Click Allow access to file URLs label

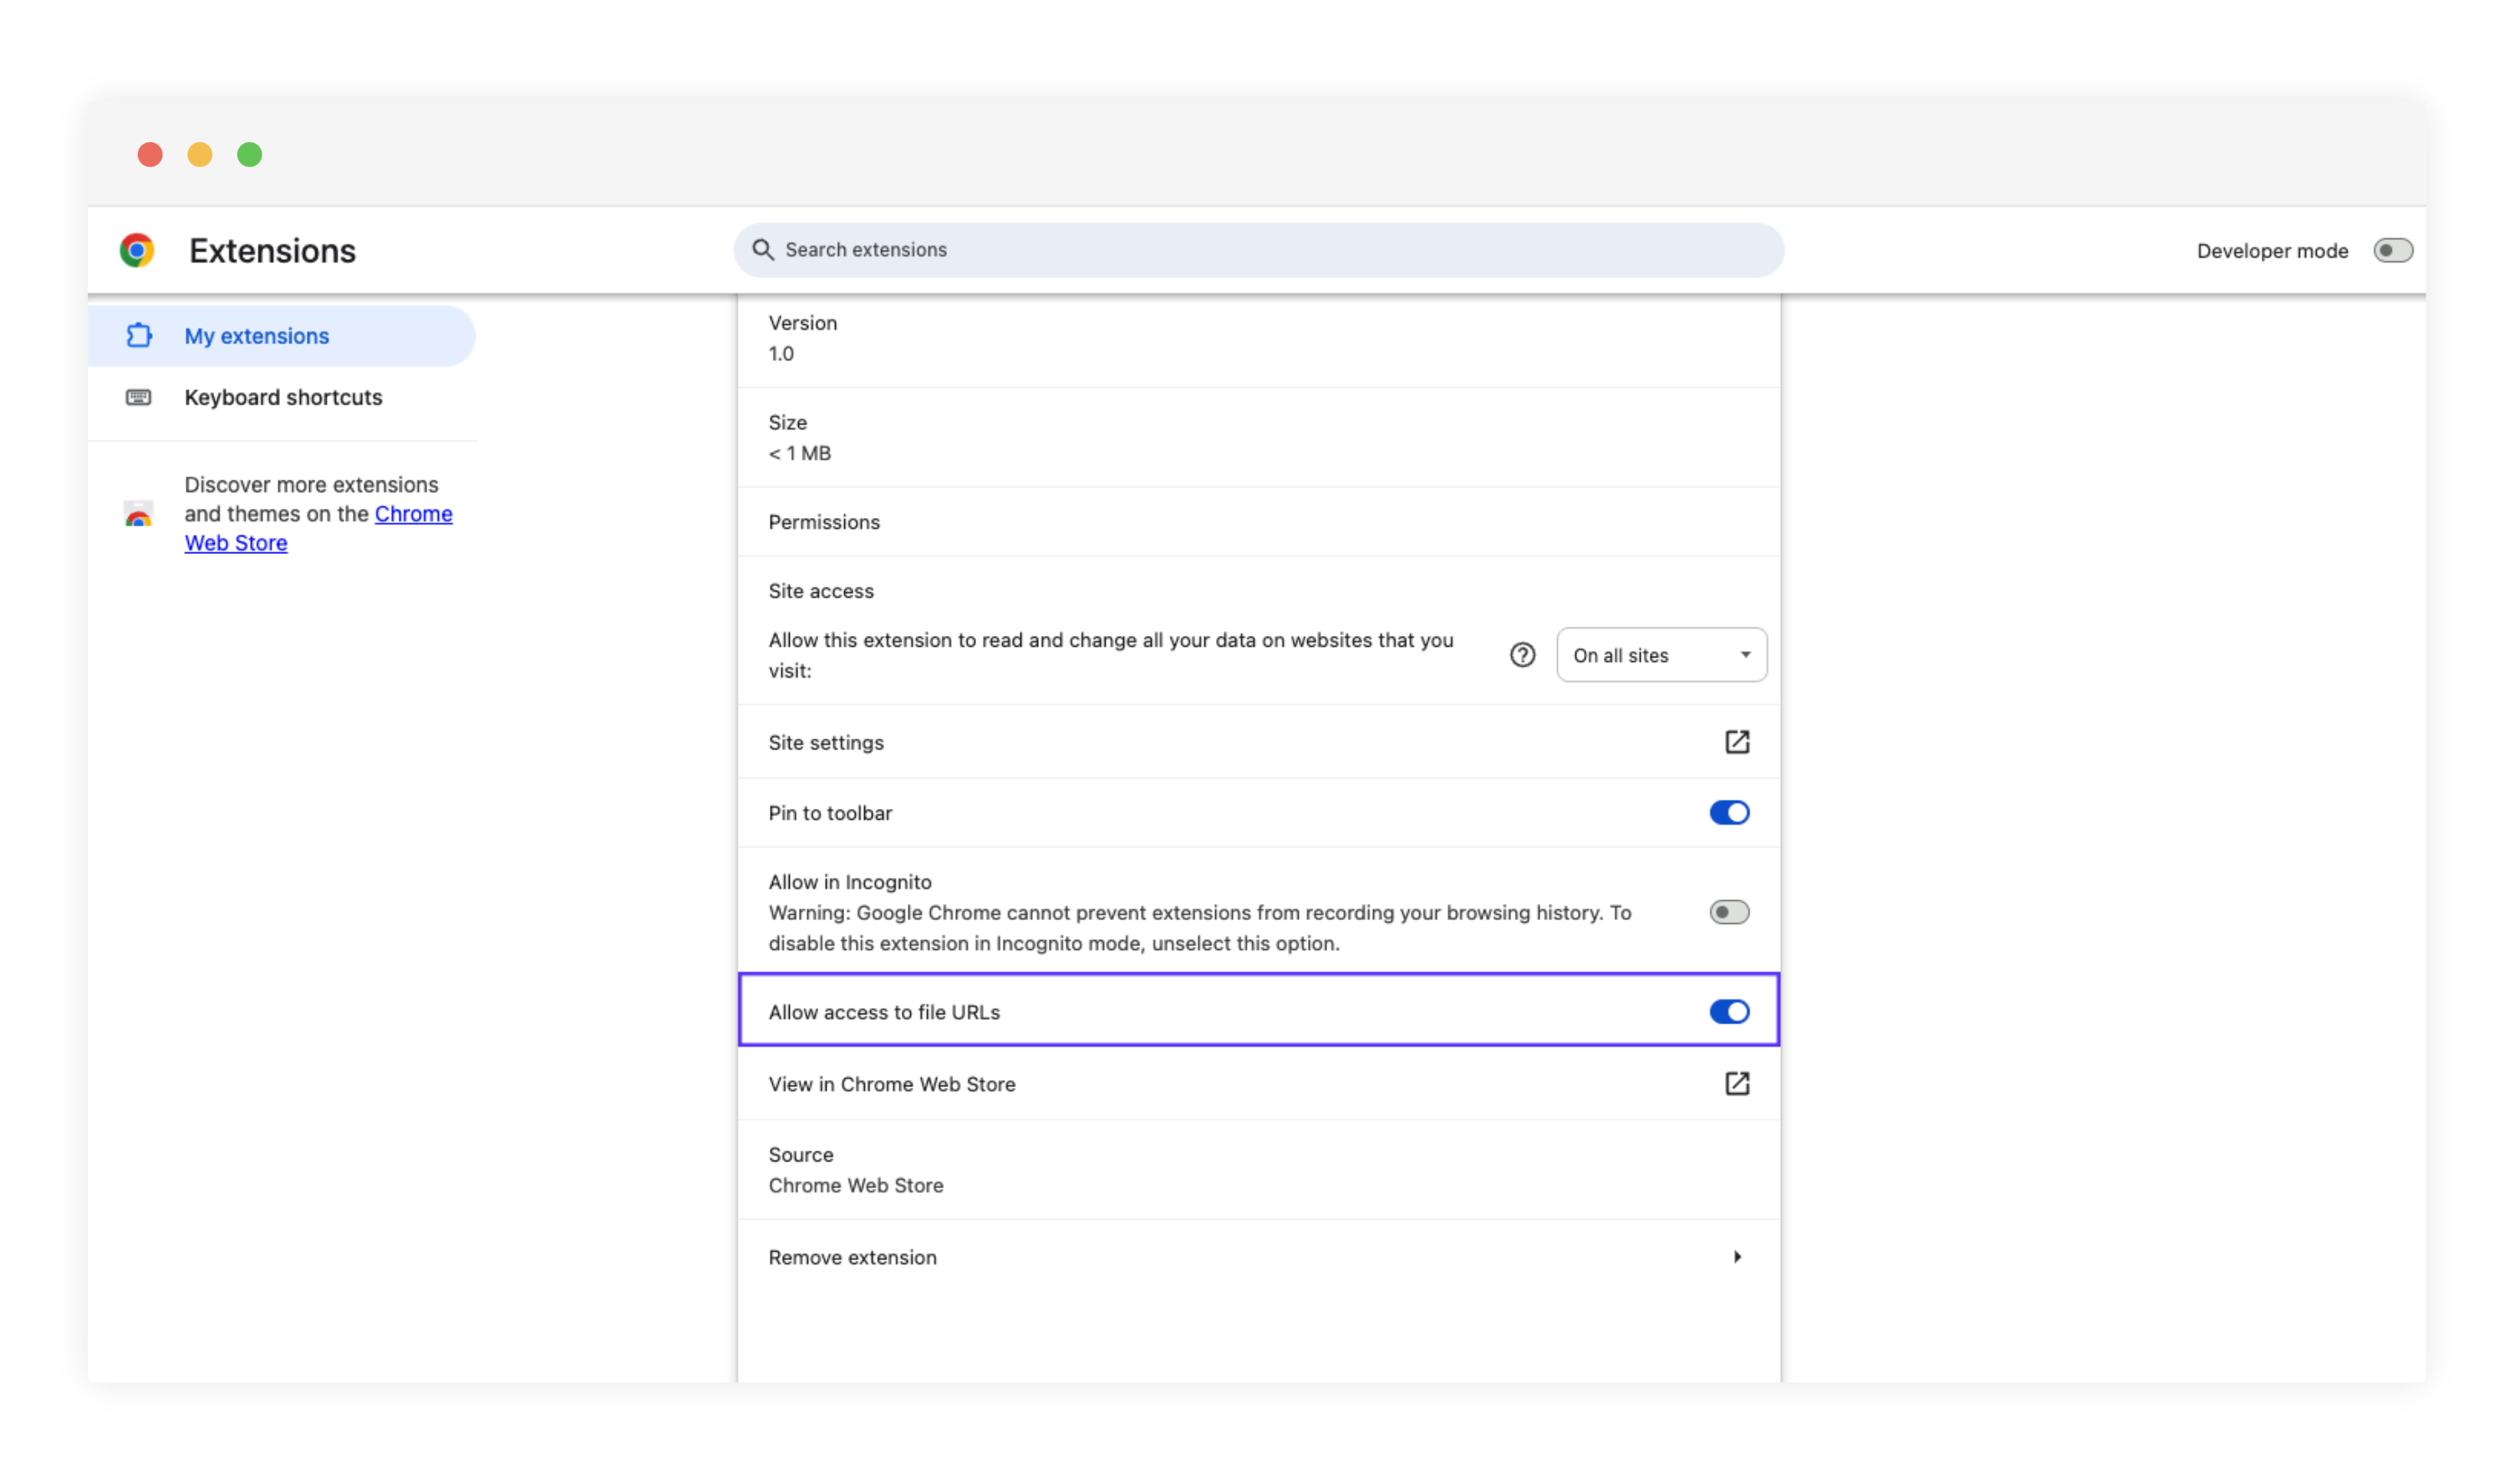pos(884,1013)
